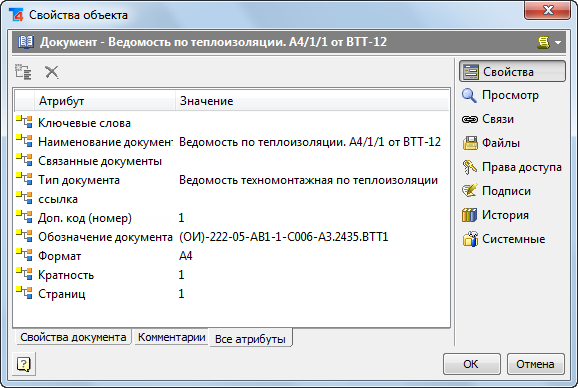Image resolution: width=578 pixels, height=388 pixels.
Task: Switch to the Комментарии tab
Action: [171, 337]
